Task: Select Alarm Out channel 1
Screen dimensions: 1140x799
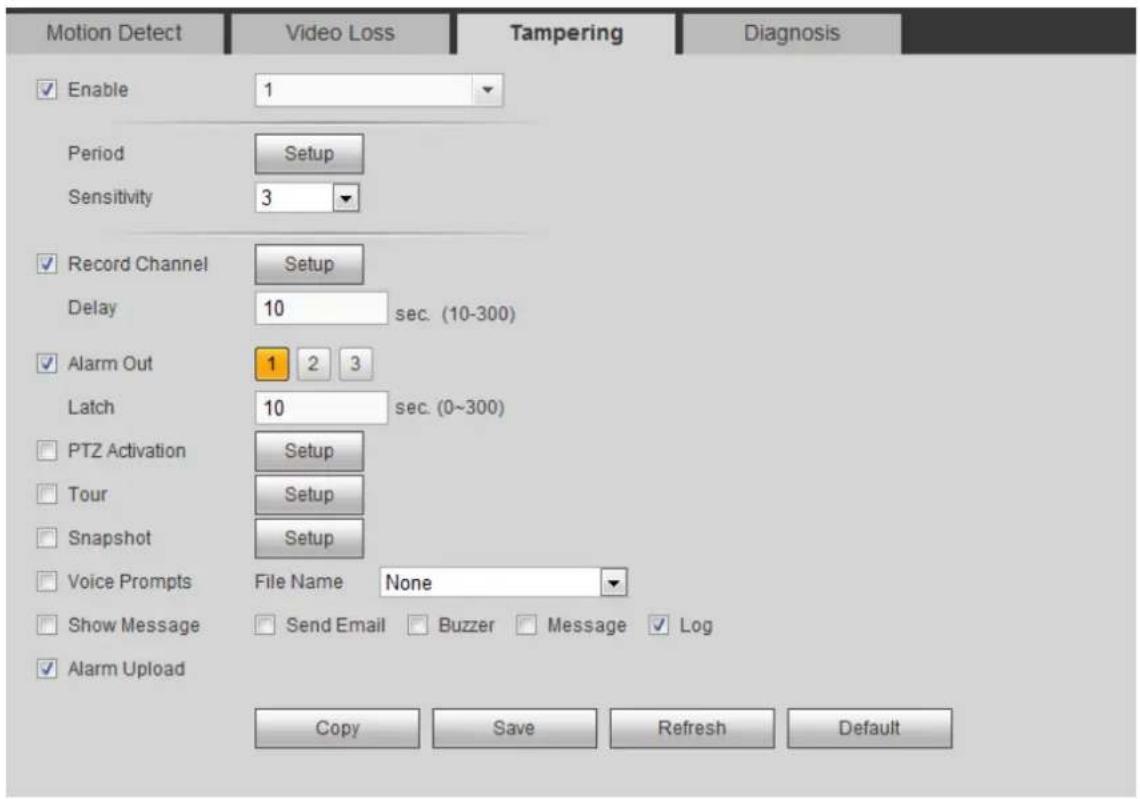Action: tap(272, 364)
